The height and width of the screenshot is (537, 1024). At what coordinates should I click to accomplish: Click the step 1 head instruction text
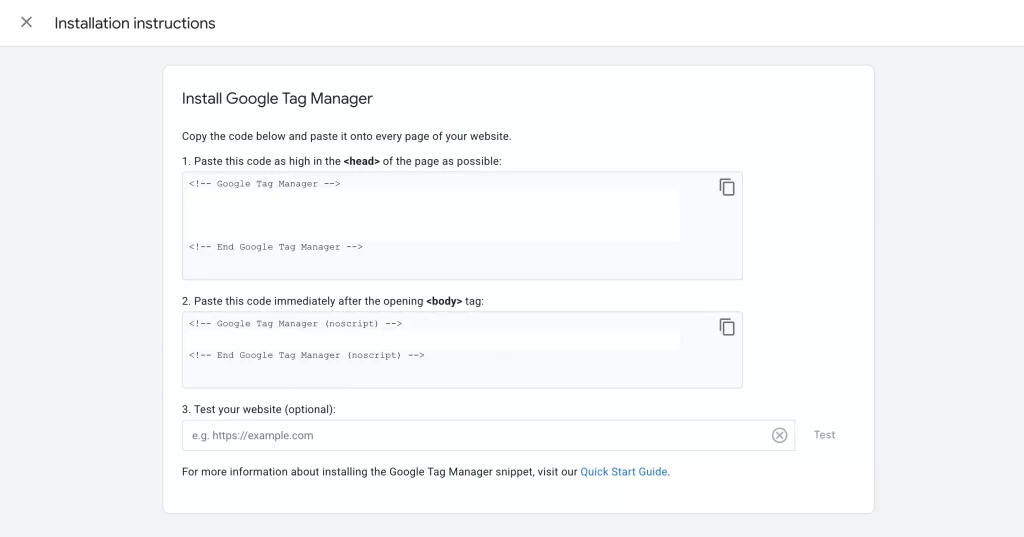[342, 161]
